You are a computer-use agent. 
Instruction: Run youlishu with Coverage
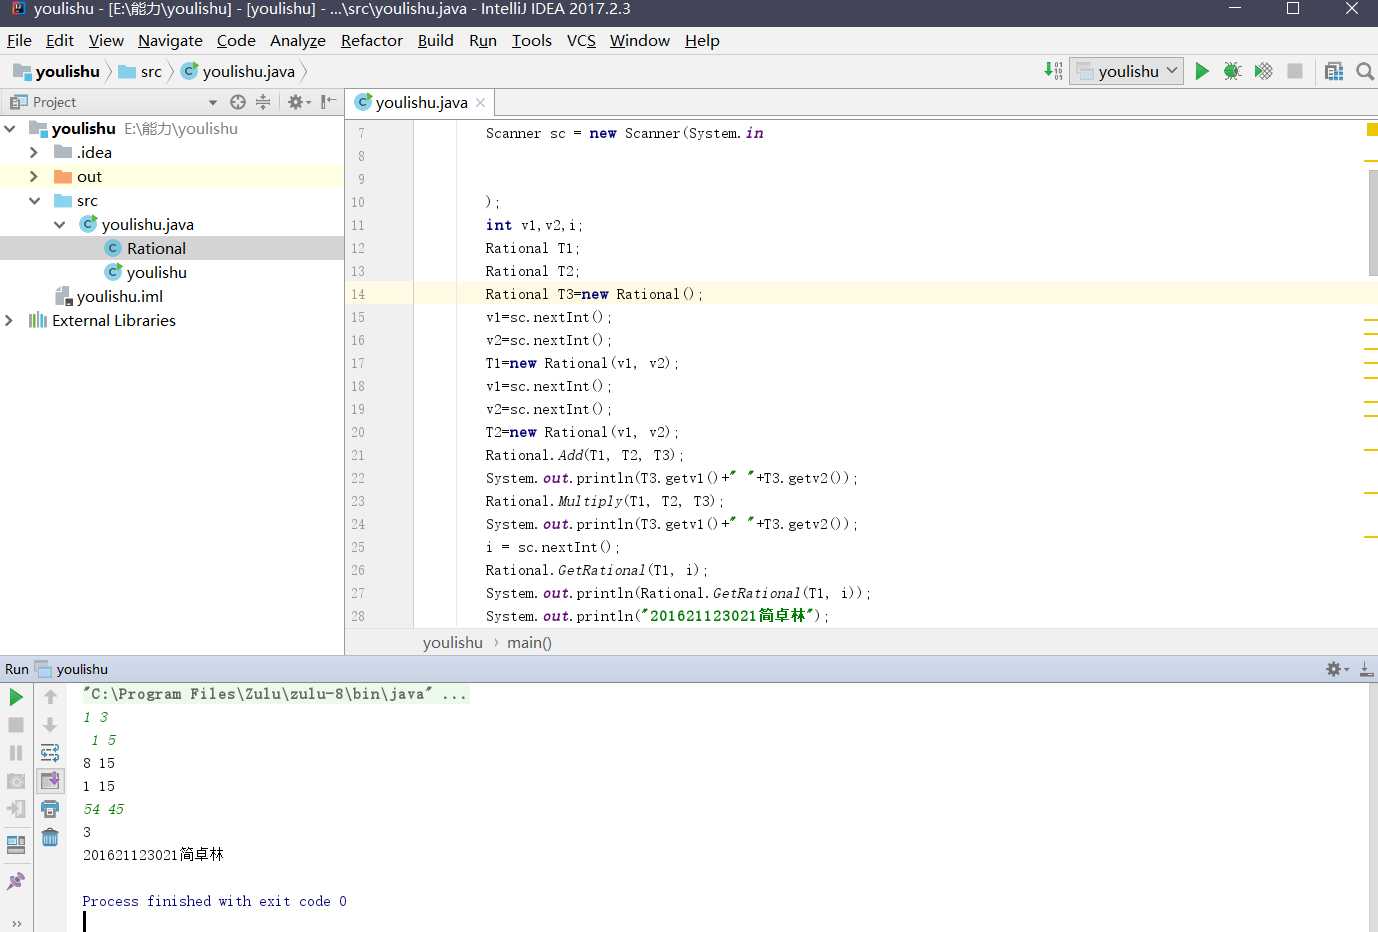[x=1264, y=71]
